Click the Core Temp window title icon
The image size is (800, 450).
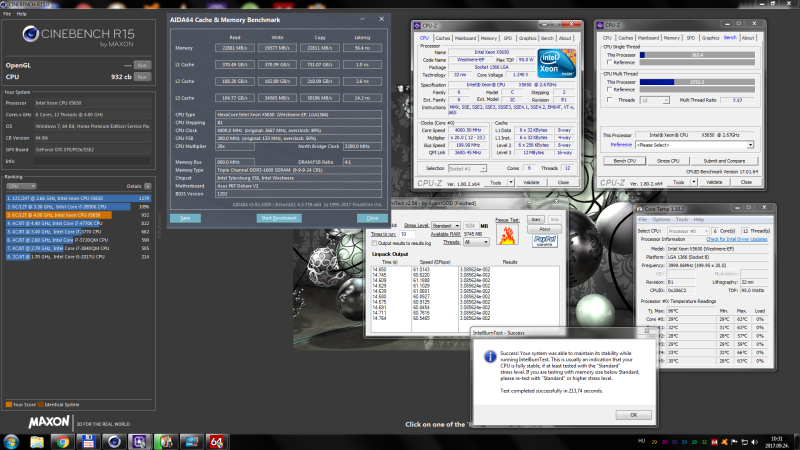click(640, 209)
